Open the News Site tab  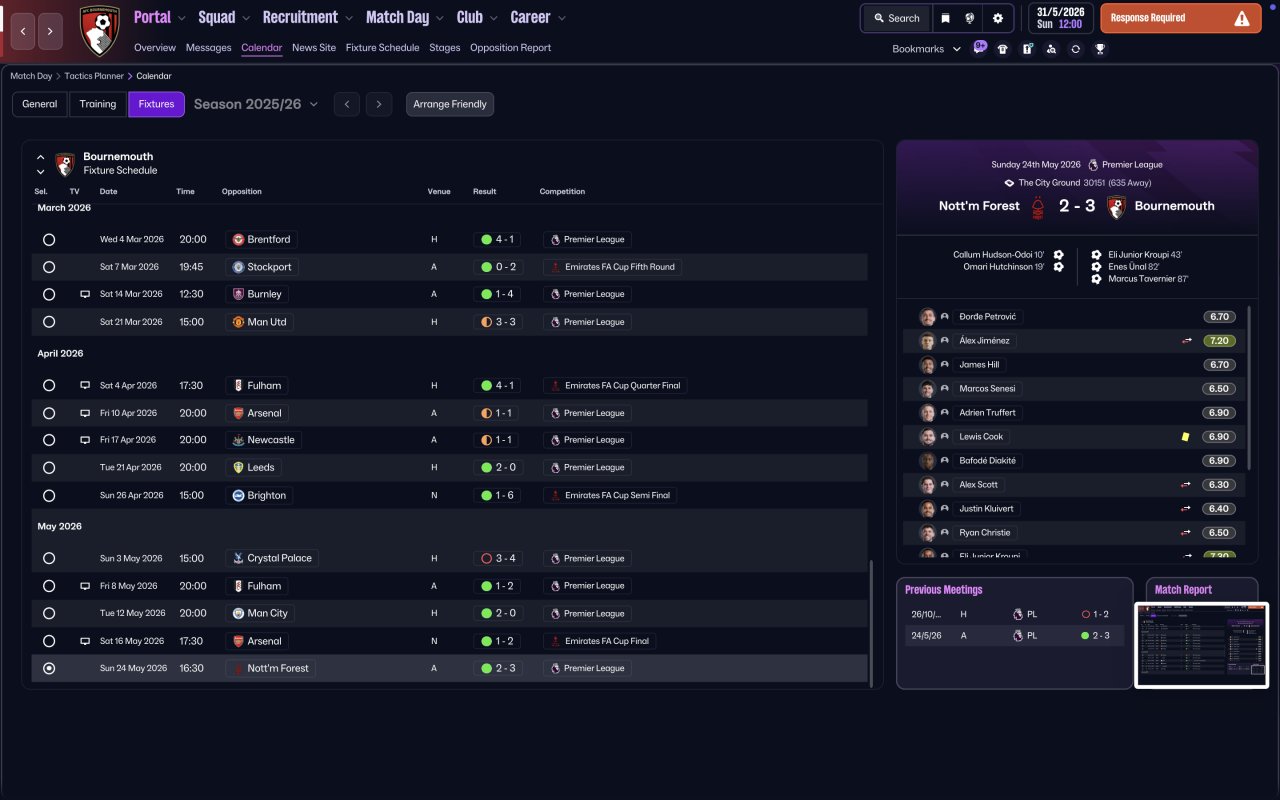point(314,48)
